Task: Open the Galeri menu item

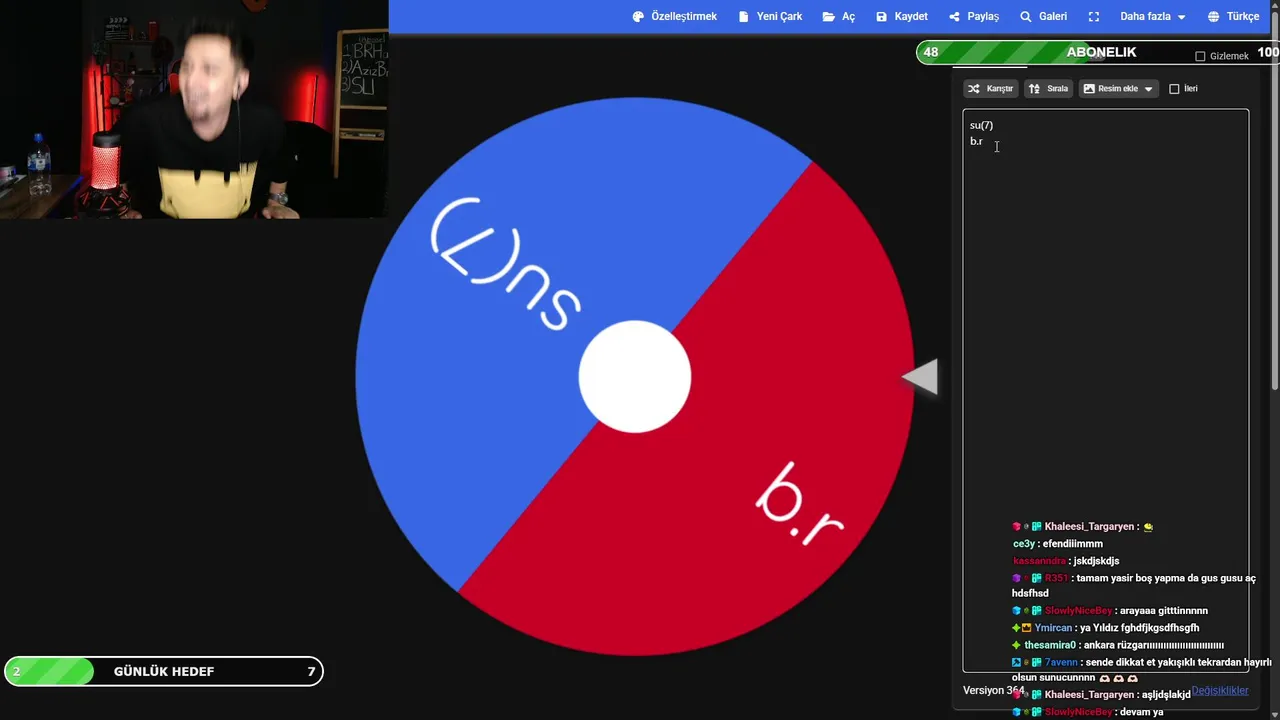Action: point(1043,16)
